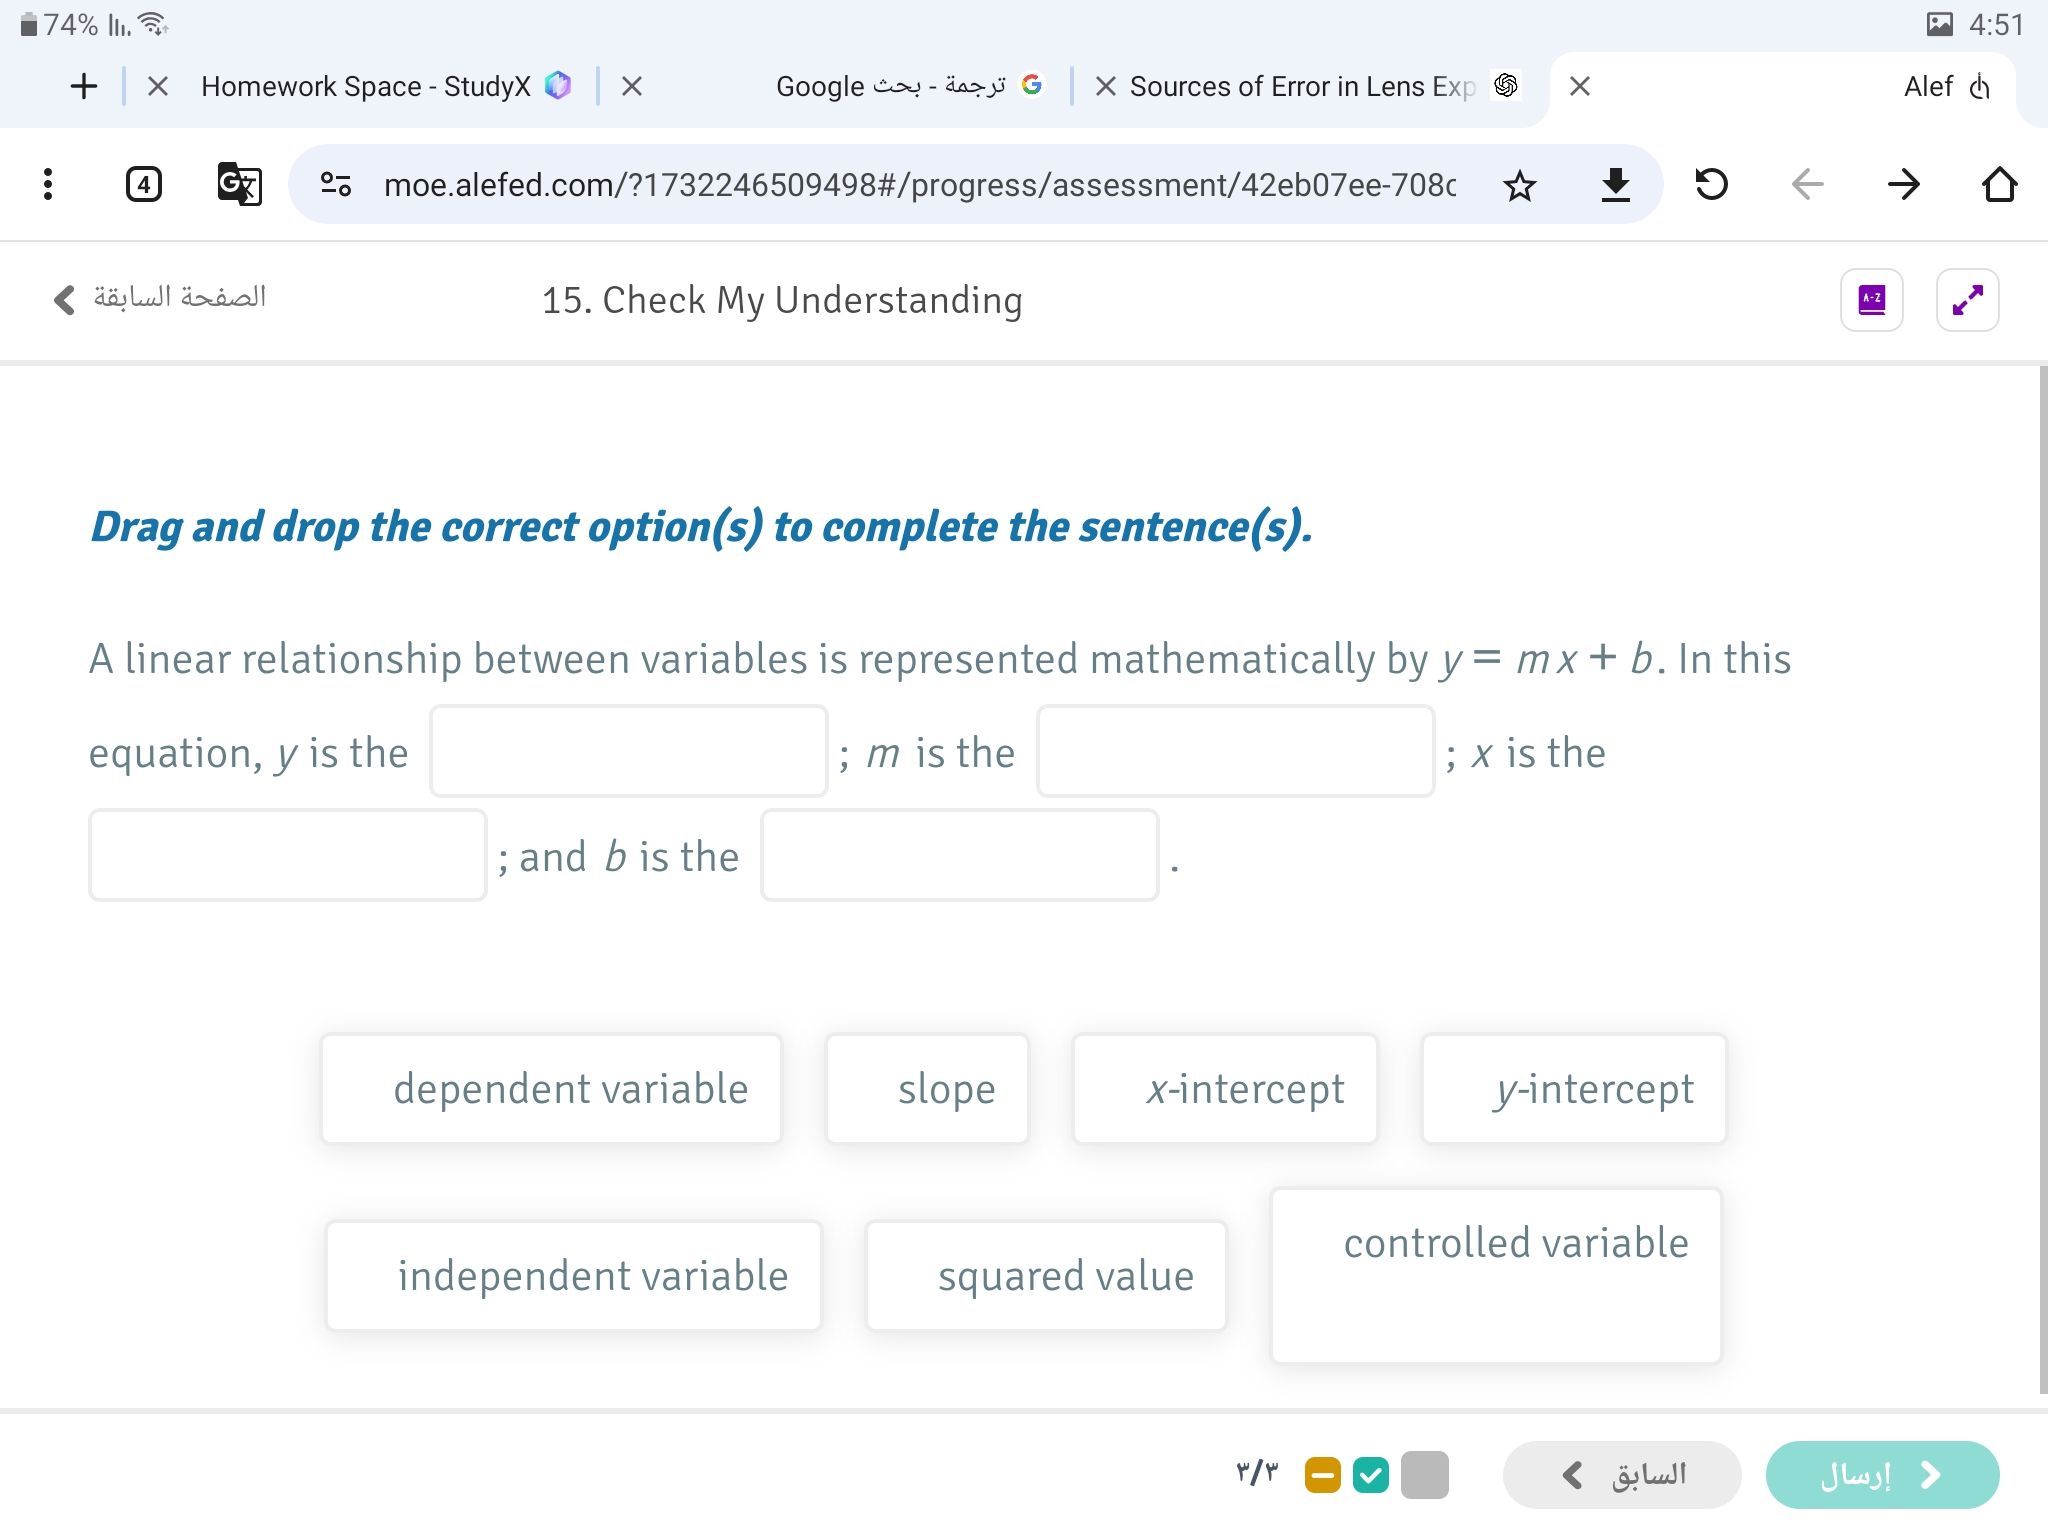The height and width of the screenshot is (1536, 2048).
Task: Select the 'slope' option
Action: click(x=927, y=1089)
